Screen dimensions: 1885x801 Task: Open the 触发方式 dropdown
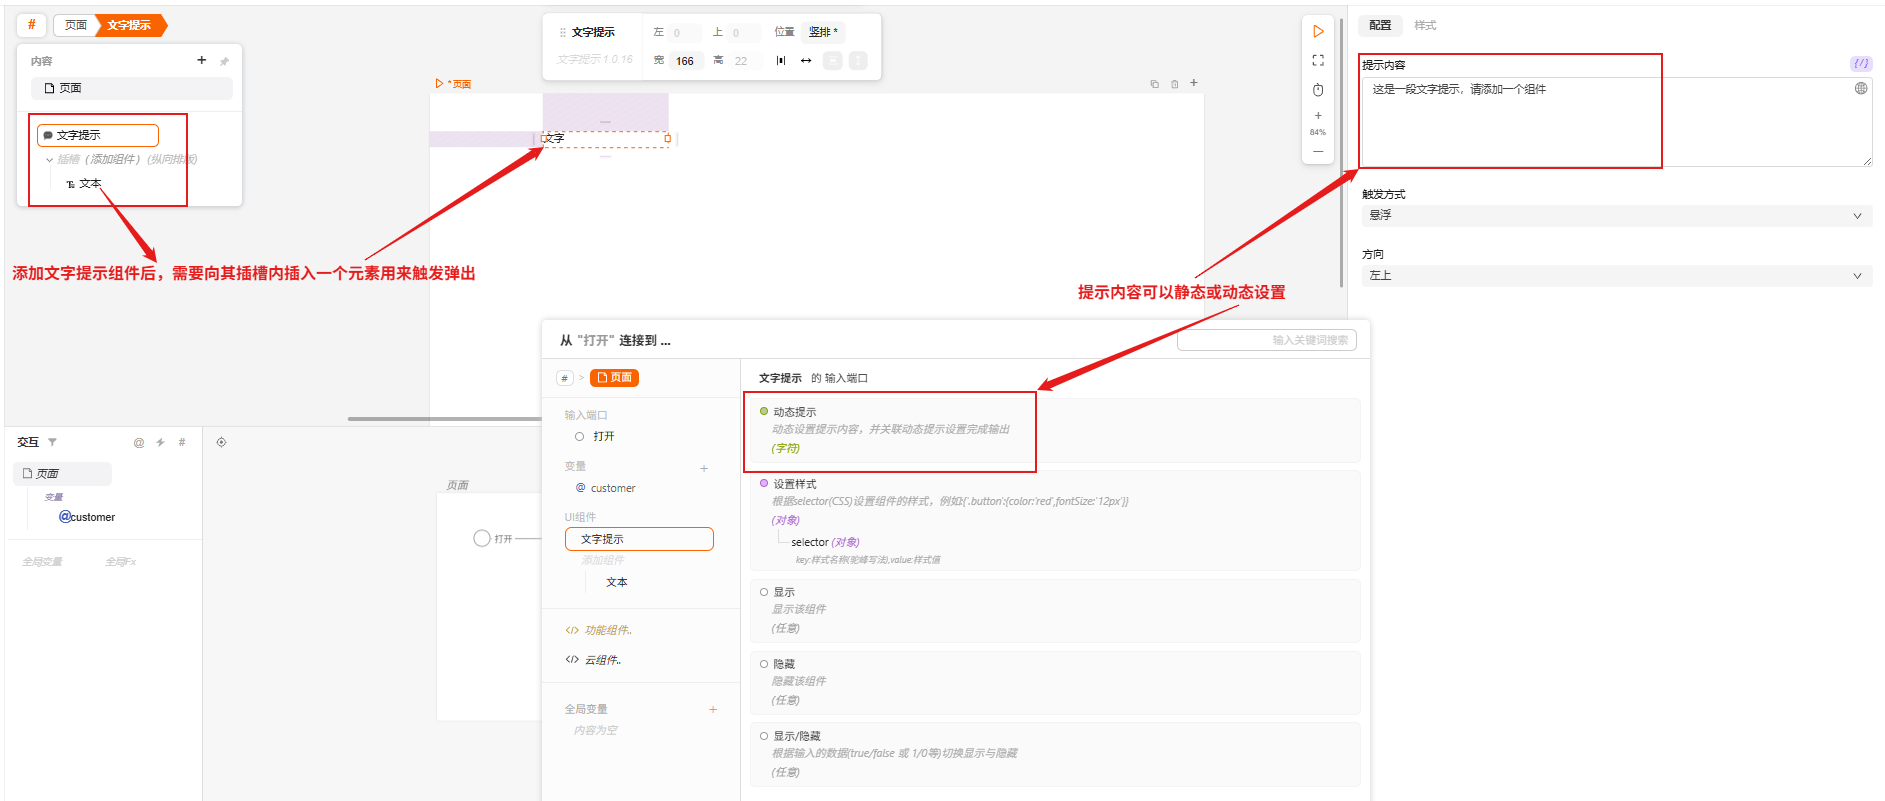pyautogui.click(x=1615, y=215)
